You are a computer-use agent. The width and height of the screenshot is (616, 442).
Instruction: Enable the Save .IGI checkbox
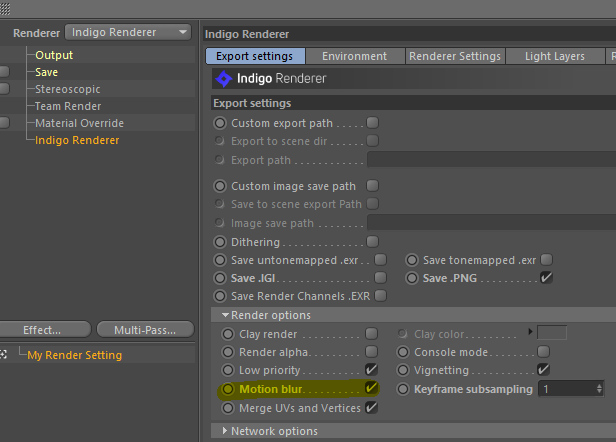coord(380,277)
